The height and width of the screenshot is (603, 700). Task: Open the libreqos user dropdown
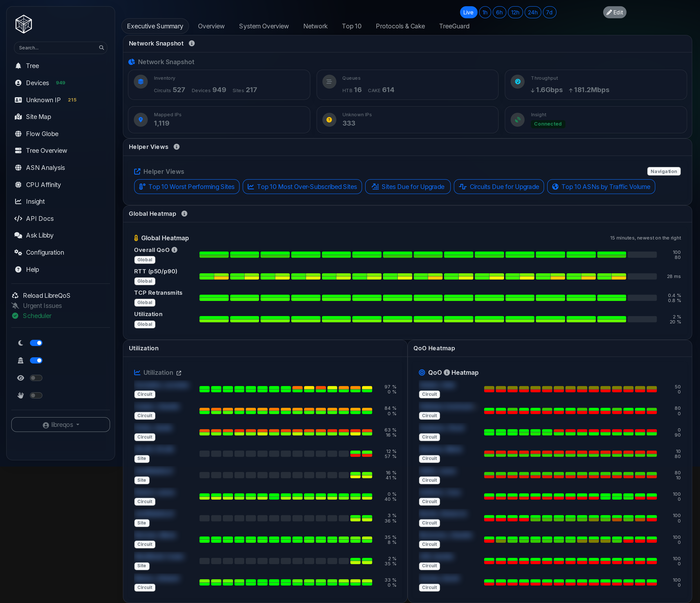[60, 425]
